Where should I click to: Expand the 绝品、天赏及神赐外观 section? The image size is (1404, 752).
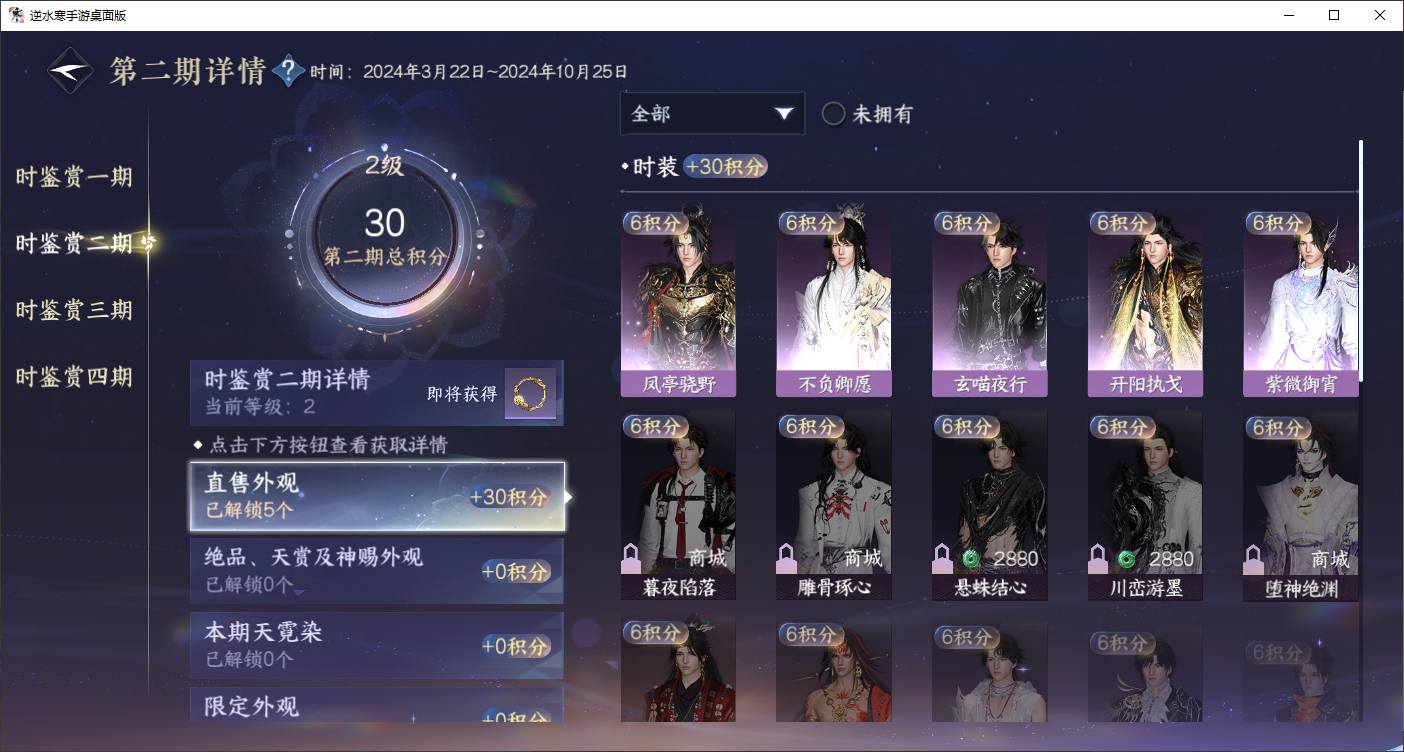(x=377, y=570)
